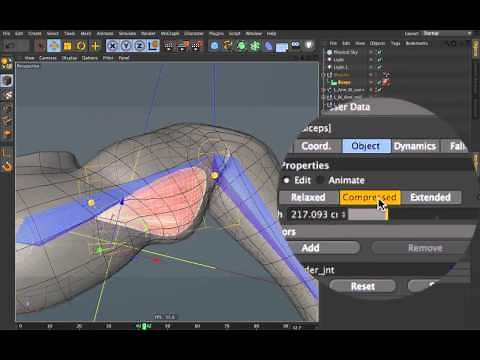Select the Live Selection cursor tool
The width and height of the screenshot is (480, 360).
click(x=40, y=46)
